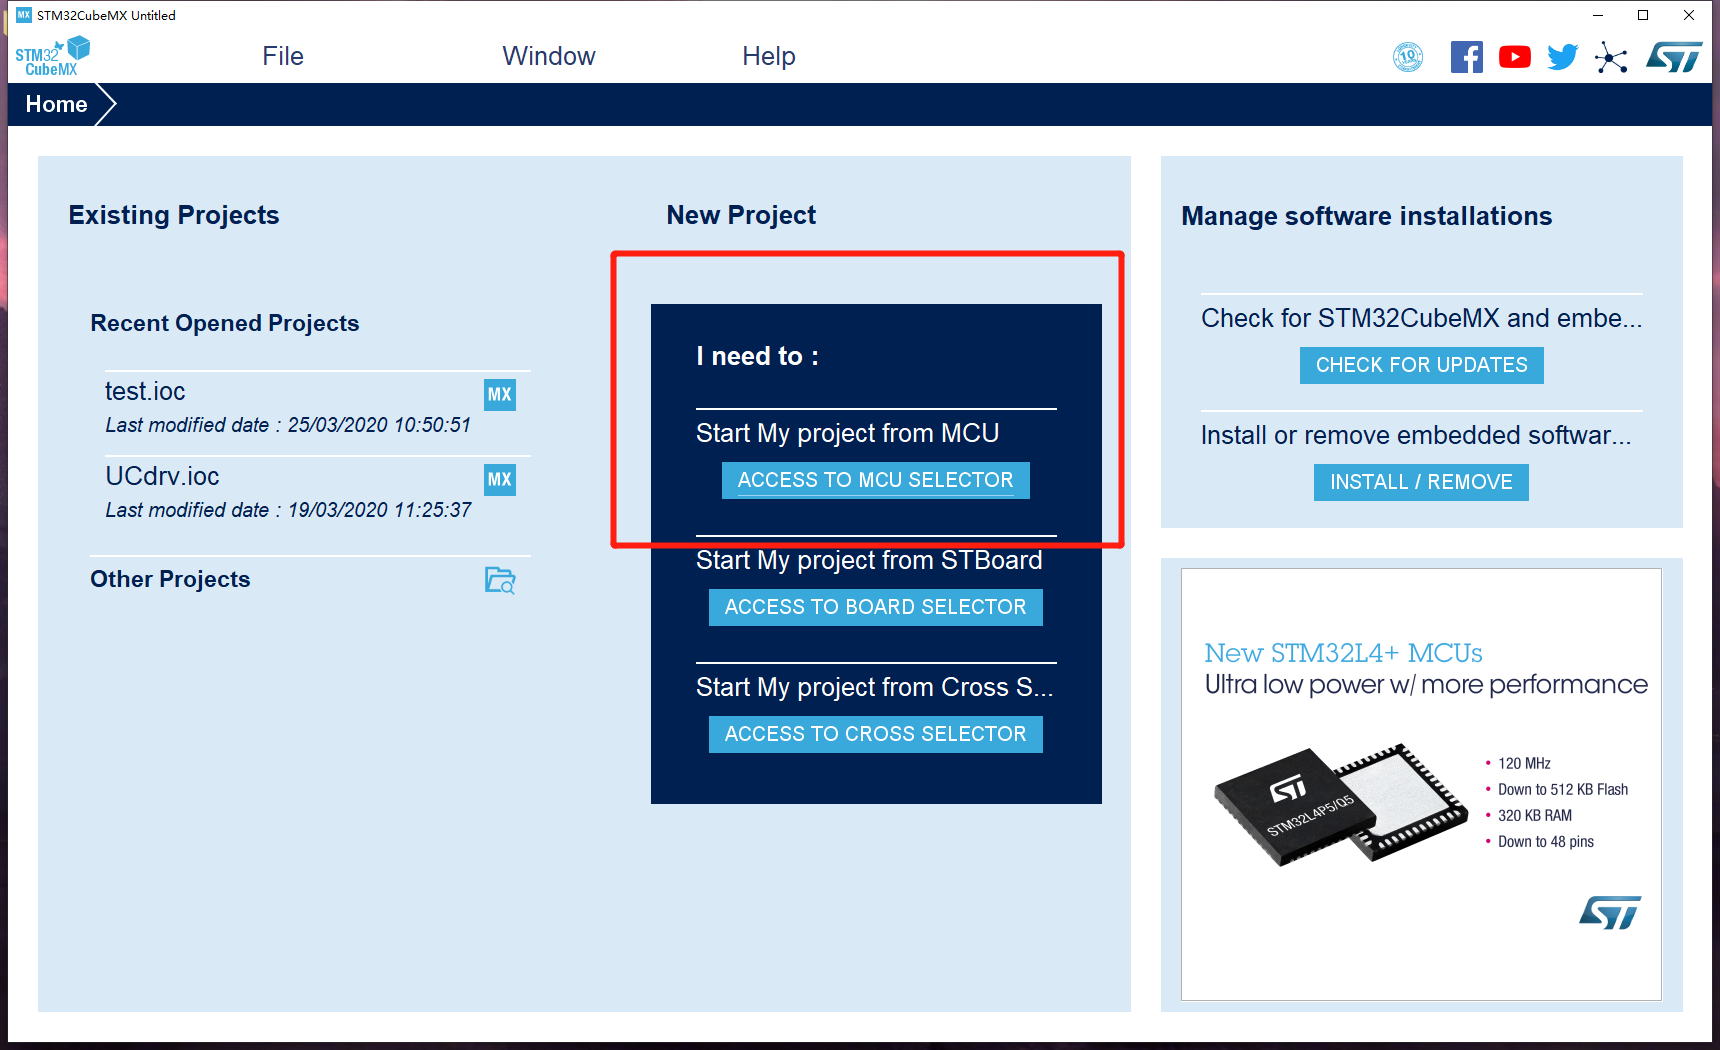Open the STM32L4+ MCUs advertisement banner
This screenshot has height=1050, width=1720.
pyautogui.click(x=1421, y=784)
